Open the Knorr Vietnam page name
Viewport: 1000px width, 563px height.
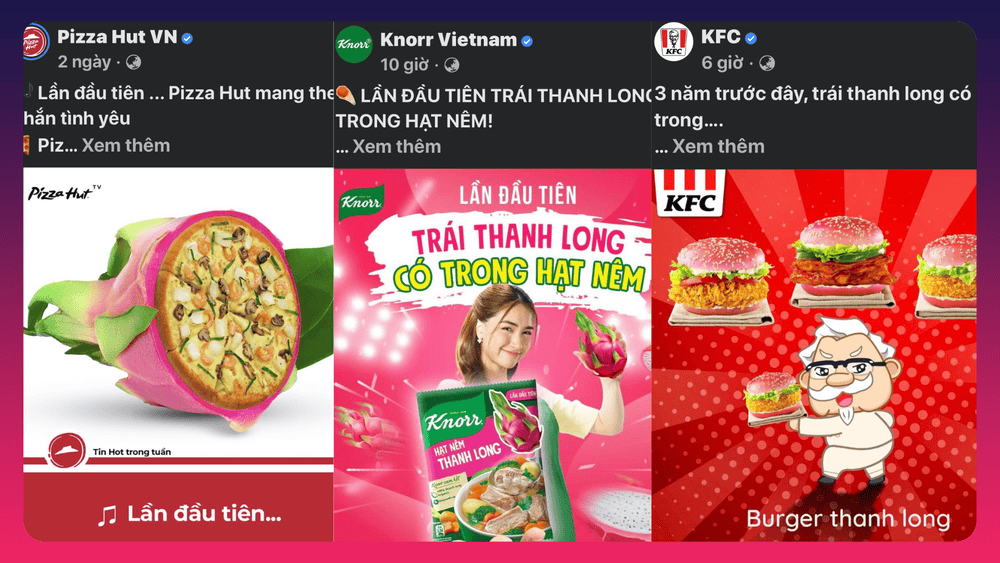(x=448, y=40)
